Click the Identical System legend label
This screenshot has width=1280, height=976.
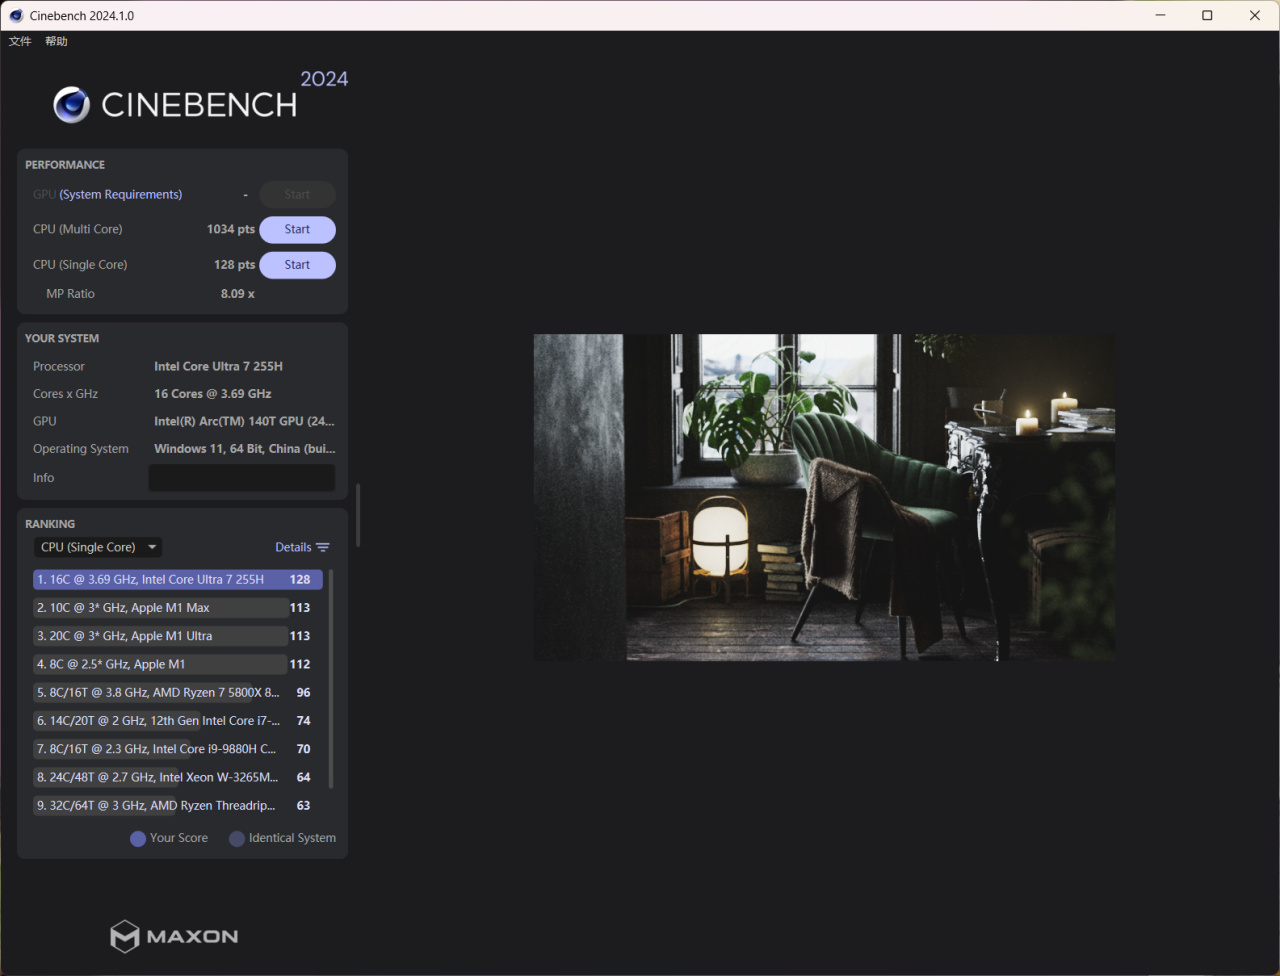tap(292, 838)
